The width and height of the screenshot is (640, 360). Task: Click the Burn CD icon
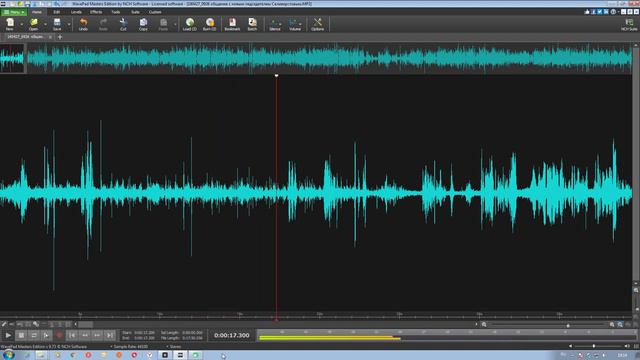pyautogui.click(x=210, y=24)
